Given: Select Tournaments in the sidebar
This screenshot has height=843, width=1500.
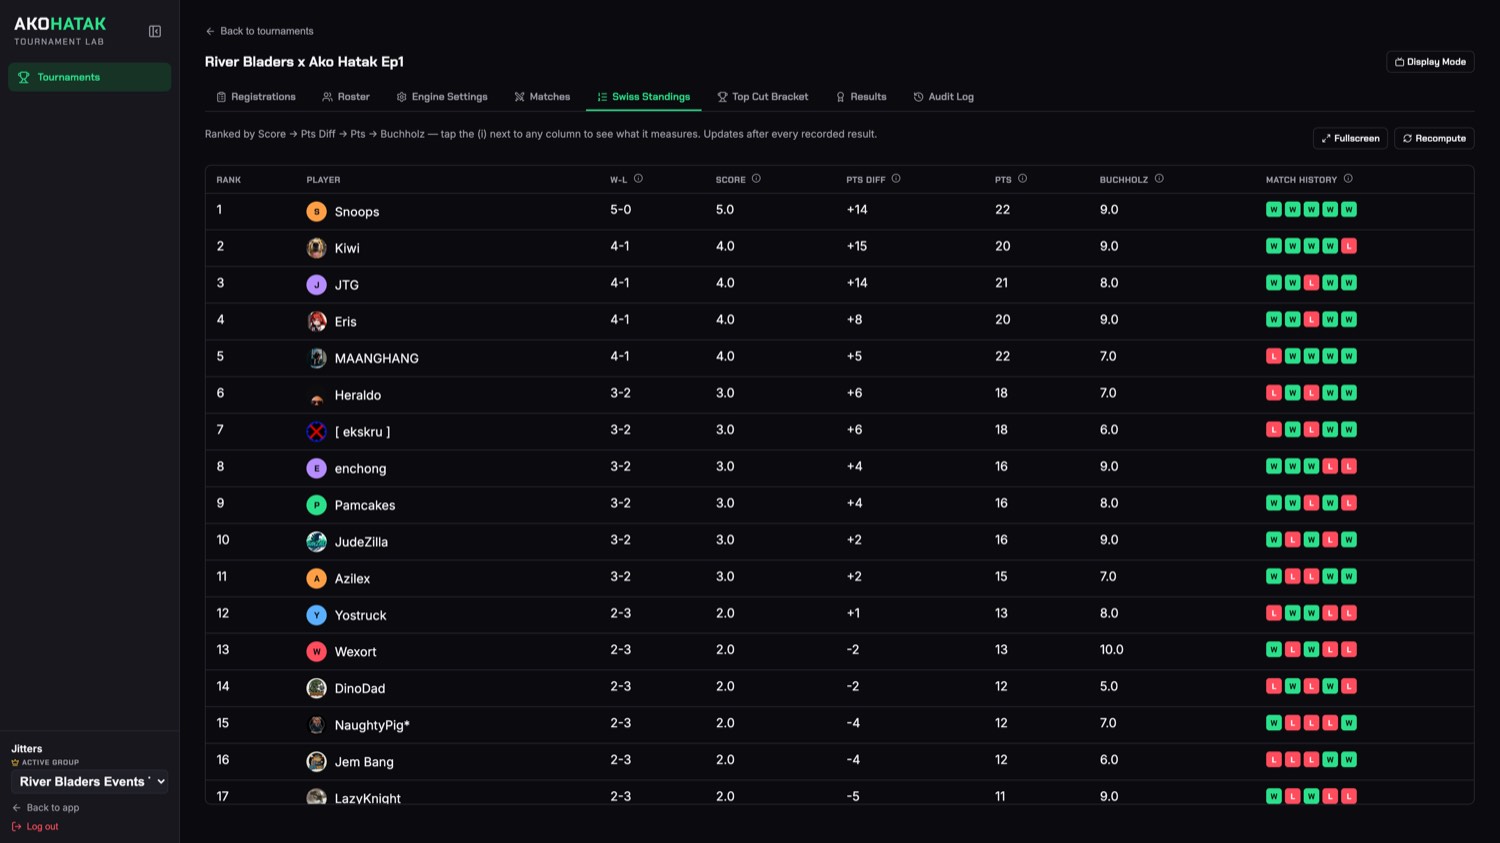Looking at the screenshot, I should tap(90, 77).
